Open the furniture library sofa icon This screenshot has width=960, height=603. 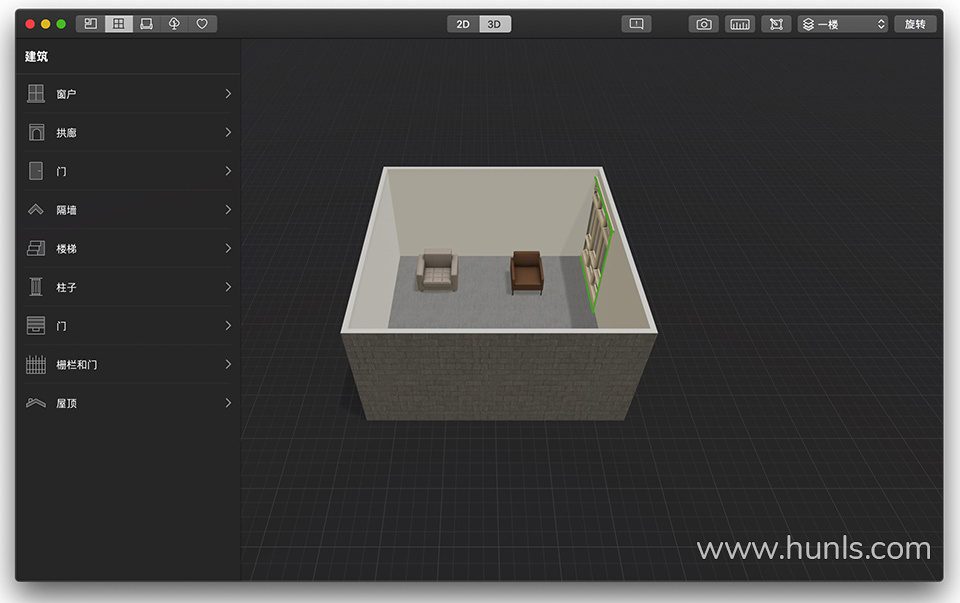pyautogui.click(x=146, y=24)
